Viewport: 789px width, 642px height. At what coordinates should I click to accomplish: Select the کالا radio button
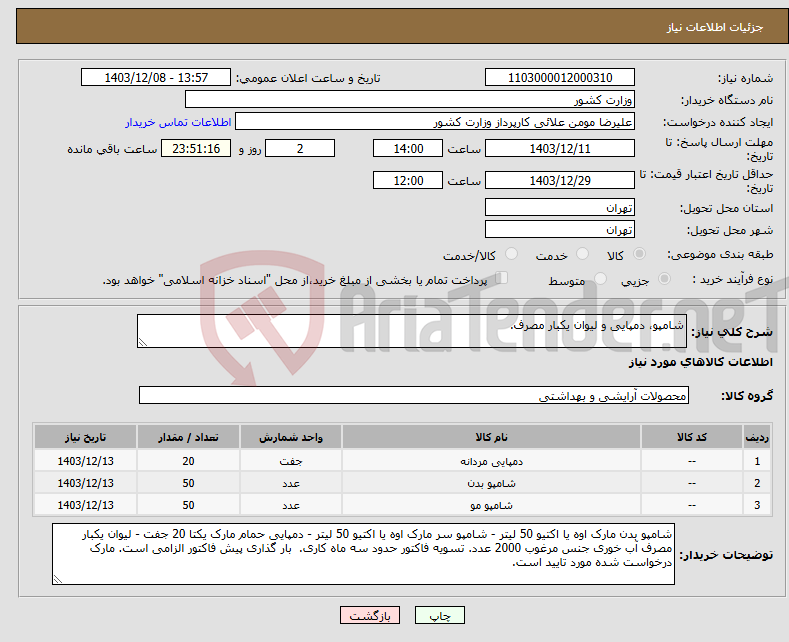tap(639, 254)
